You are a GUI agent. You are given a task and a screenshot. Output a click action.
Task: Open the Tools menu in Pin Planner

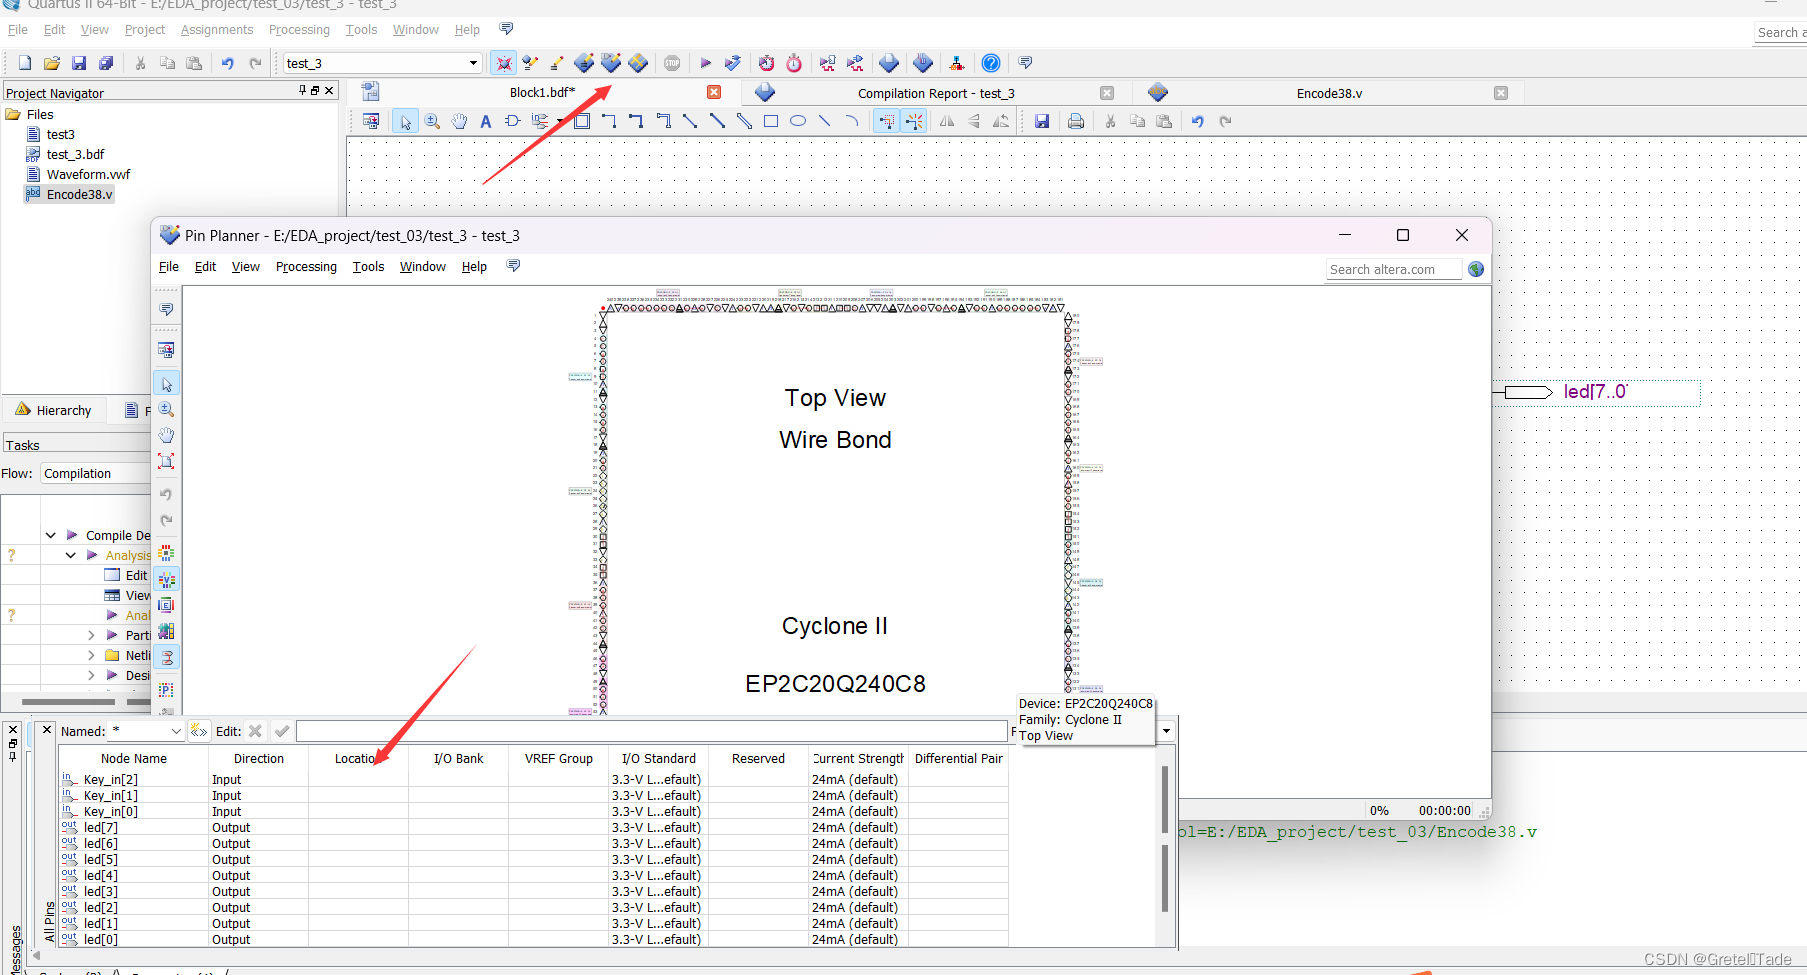368,267
